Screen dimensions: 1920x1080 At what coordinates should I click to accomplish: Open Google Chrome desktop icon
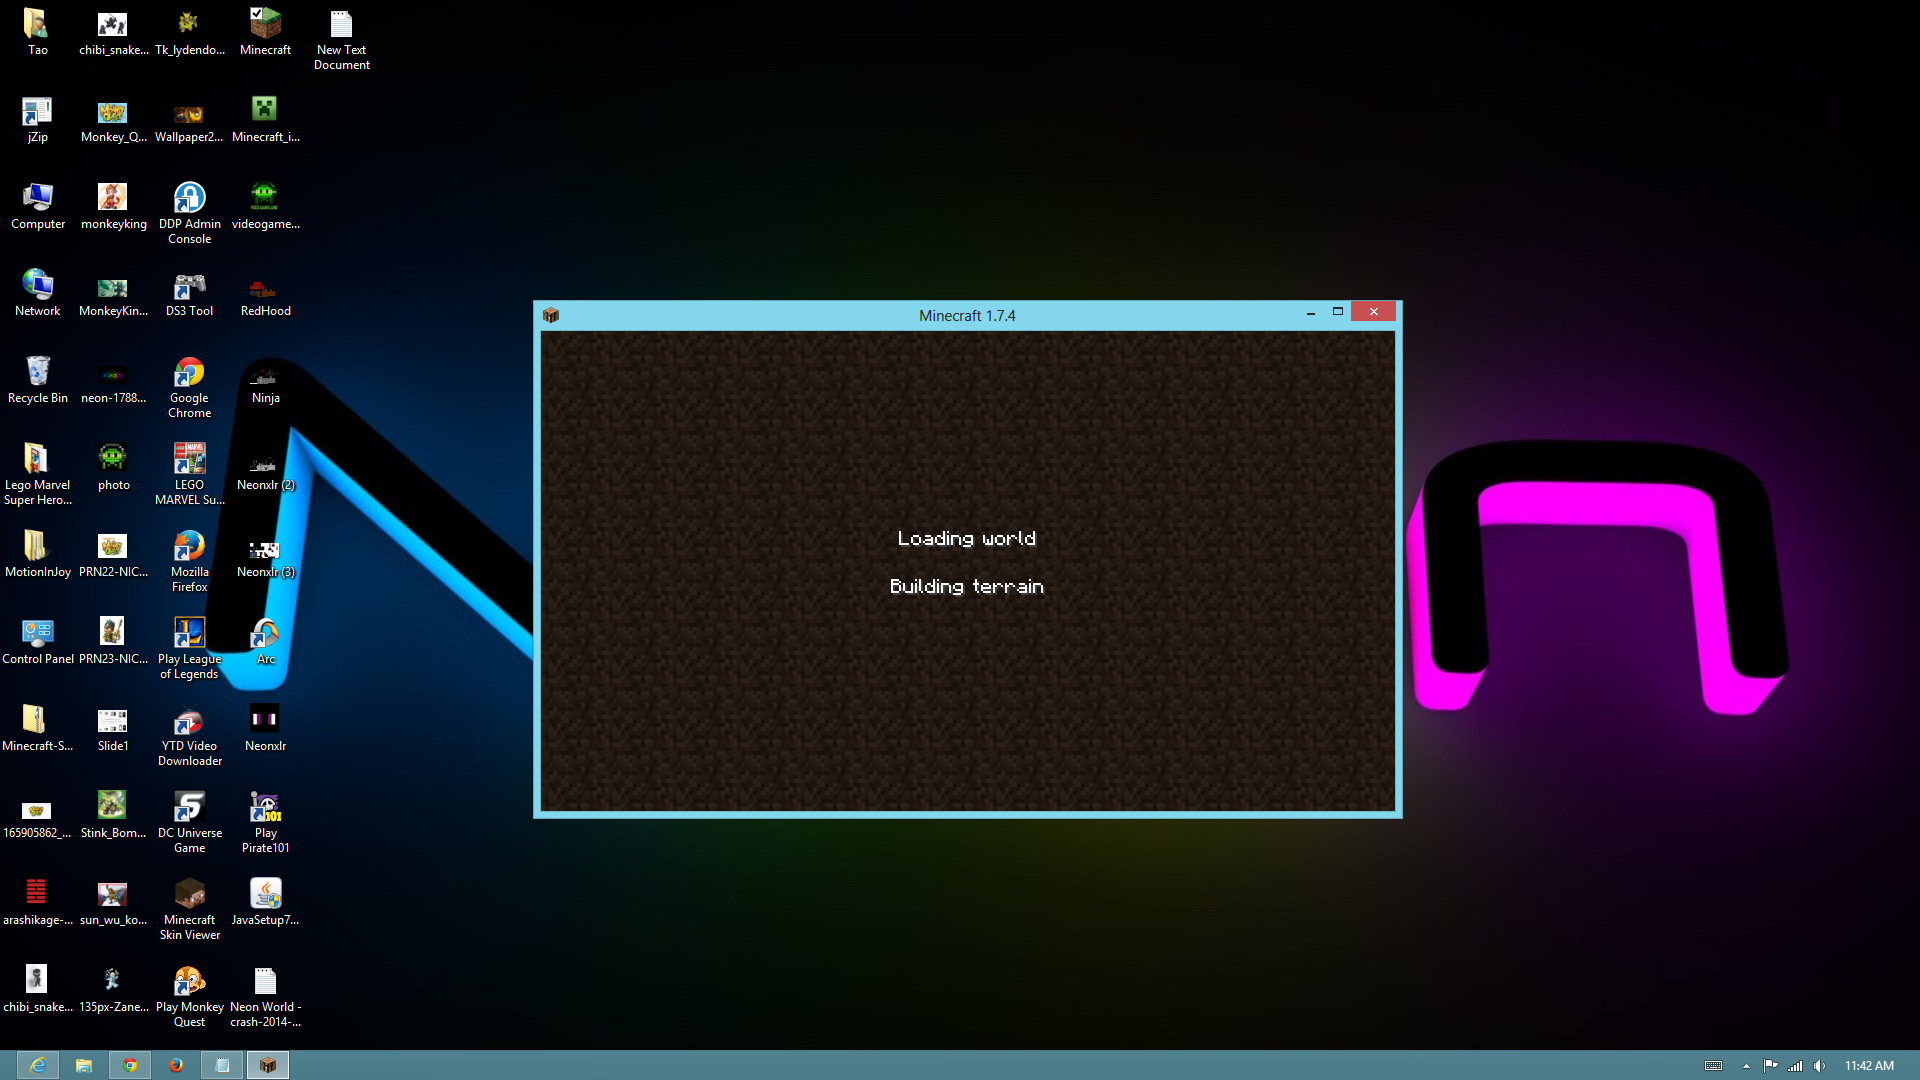click(x=189, y=374)
